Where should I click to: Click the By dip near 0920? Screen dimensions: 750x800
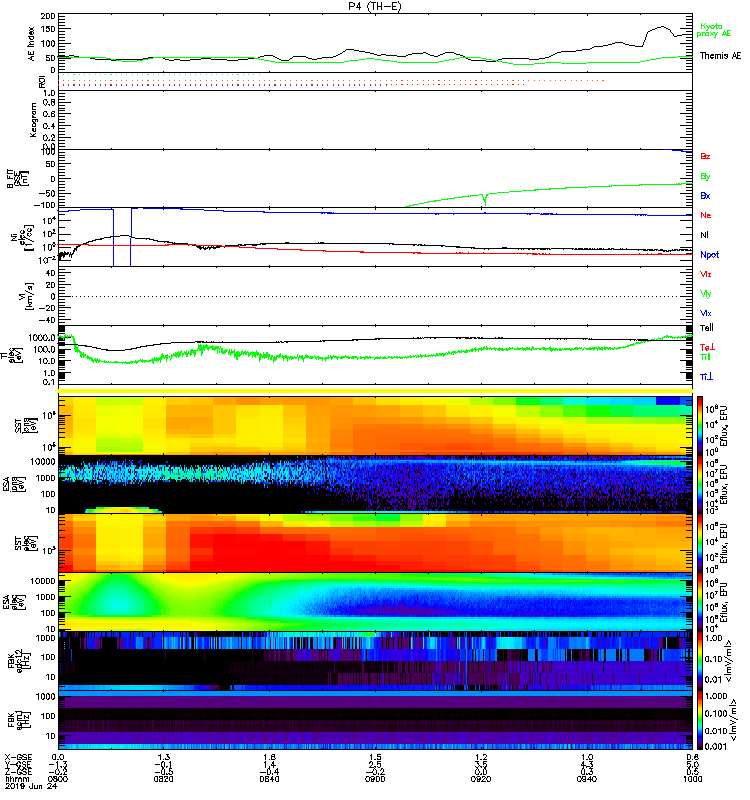click(x=484, y=199)
